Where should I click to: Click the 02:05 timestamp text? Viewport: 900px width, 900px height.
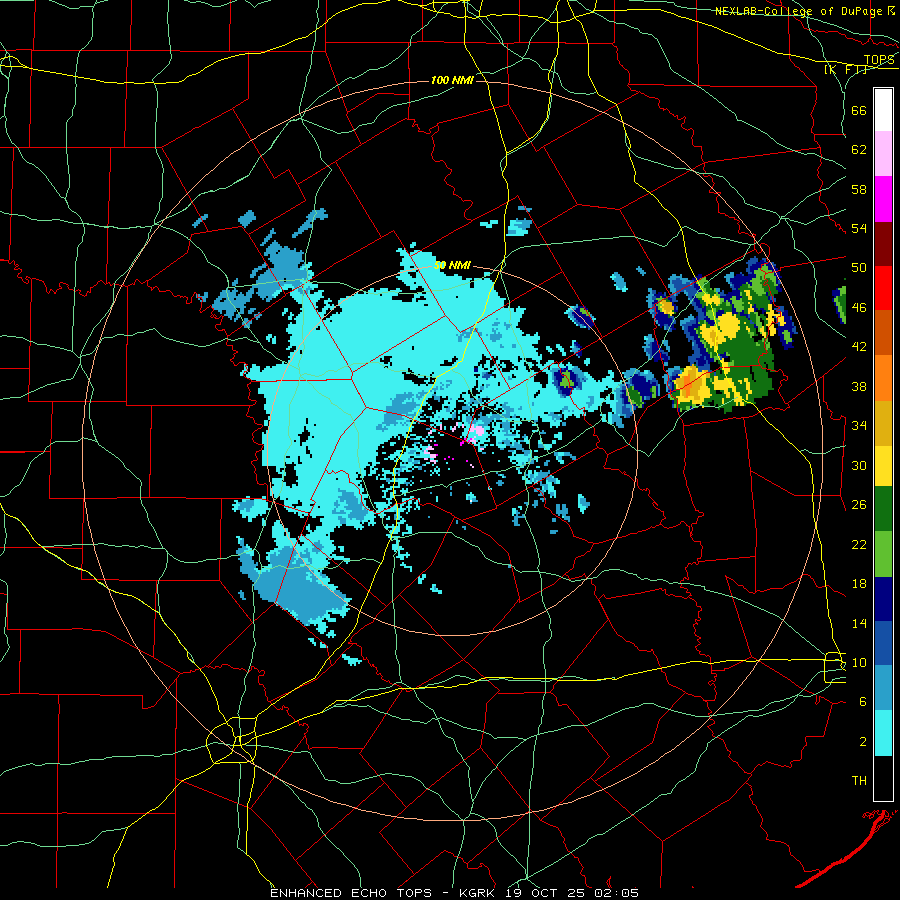pos(618,893)
